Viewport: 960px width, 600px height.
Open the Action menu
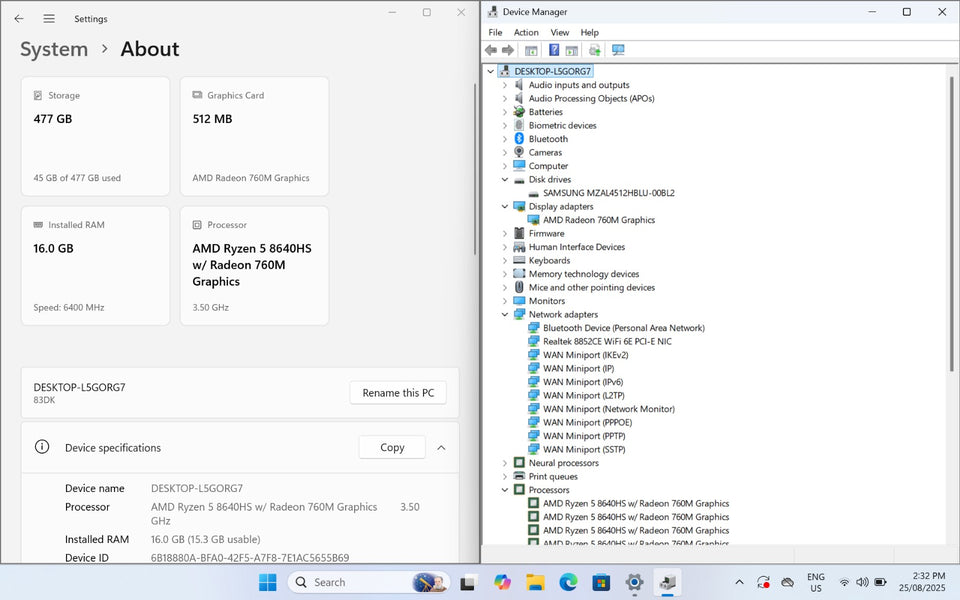pos(526,32)
